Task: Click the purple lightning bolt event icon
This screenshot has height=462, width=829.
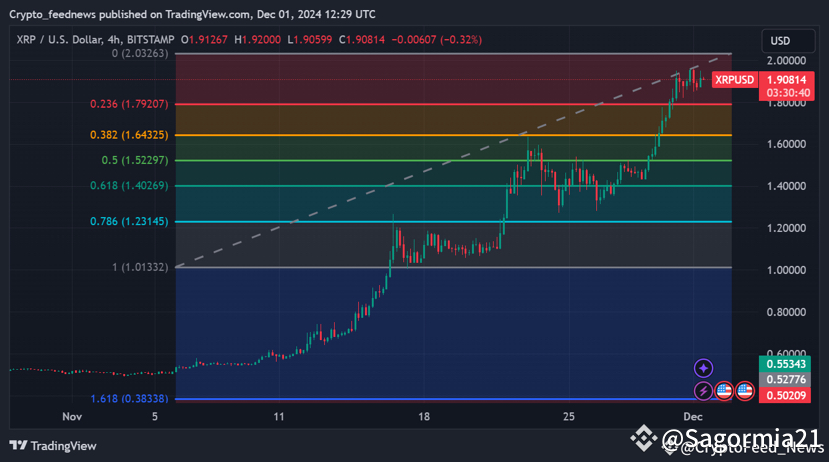Action: (x=703, y=391)
